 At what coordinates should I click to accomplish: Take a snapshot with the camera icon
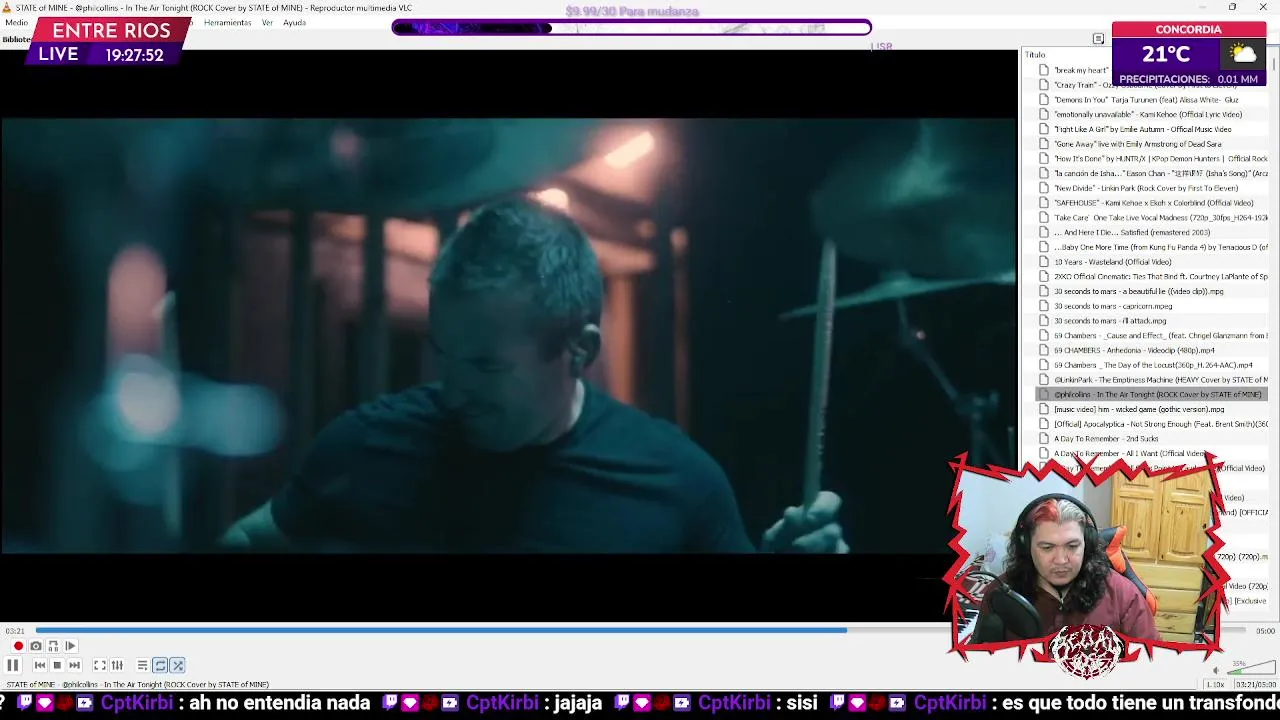click(36, 646)
